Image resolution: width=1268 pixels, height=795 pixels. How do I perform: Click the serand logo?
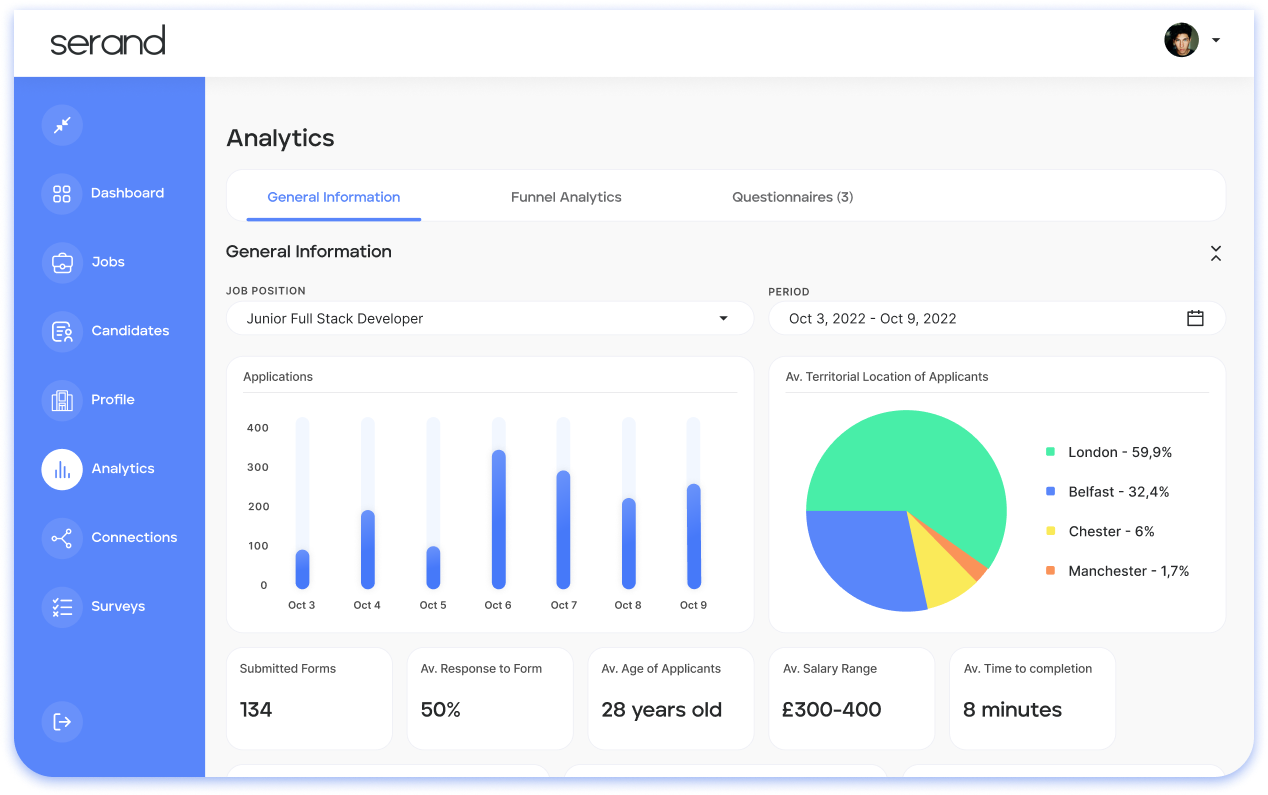pyautogui.click(x=108, y=41)
